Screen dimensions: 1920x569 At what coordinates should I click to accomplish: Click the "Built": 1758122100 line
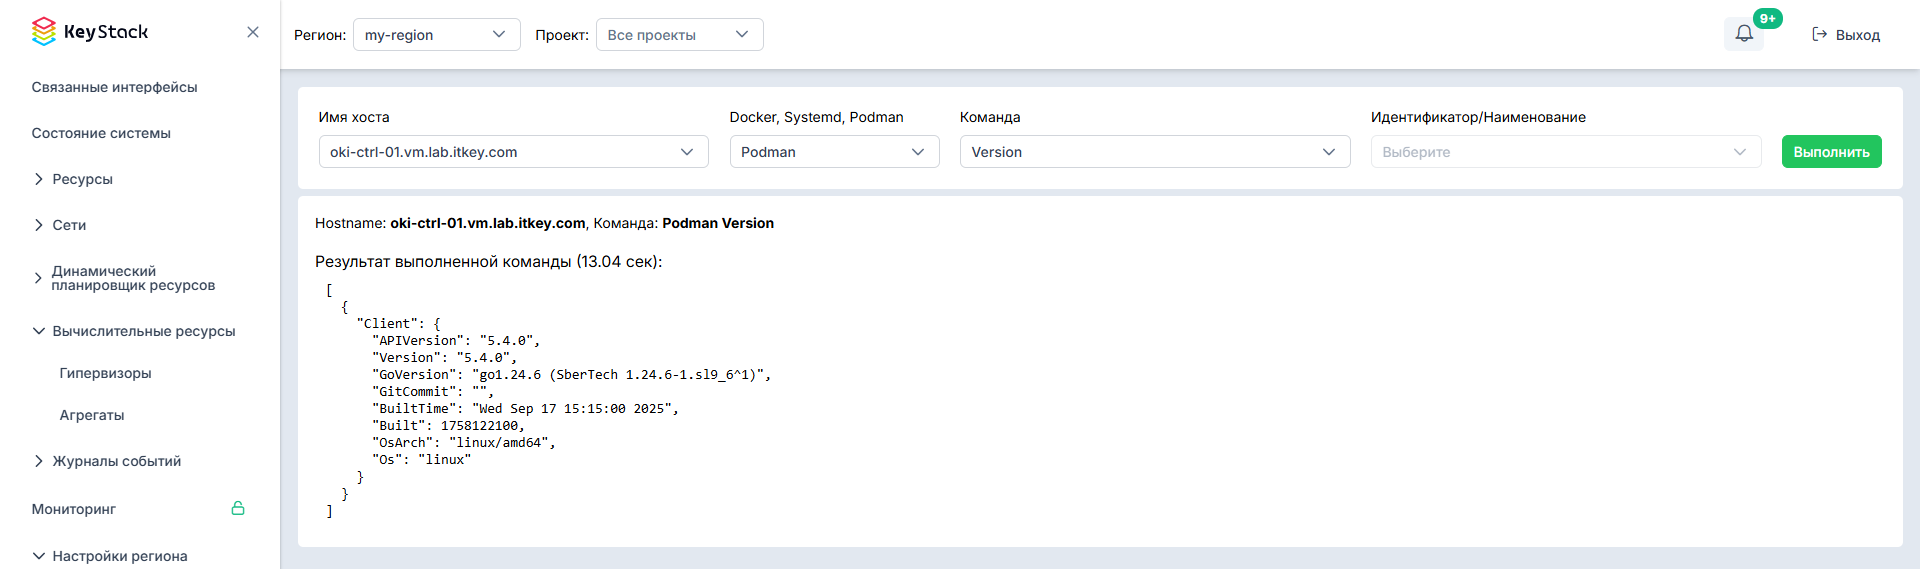[x=448, y=426]
